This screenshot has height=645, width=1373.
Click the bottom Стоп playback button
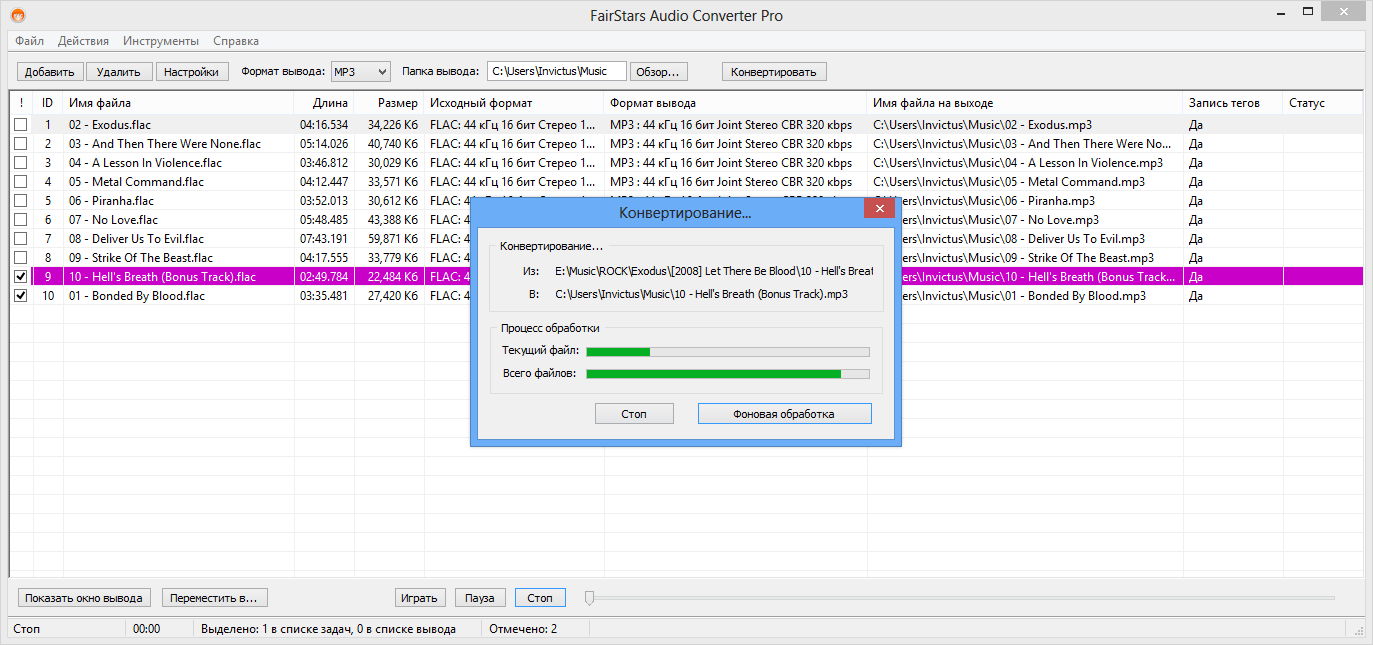(x=540, y=598)
